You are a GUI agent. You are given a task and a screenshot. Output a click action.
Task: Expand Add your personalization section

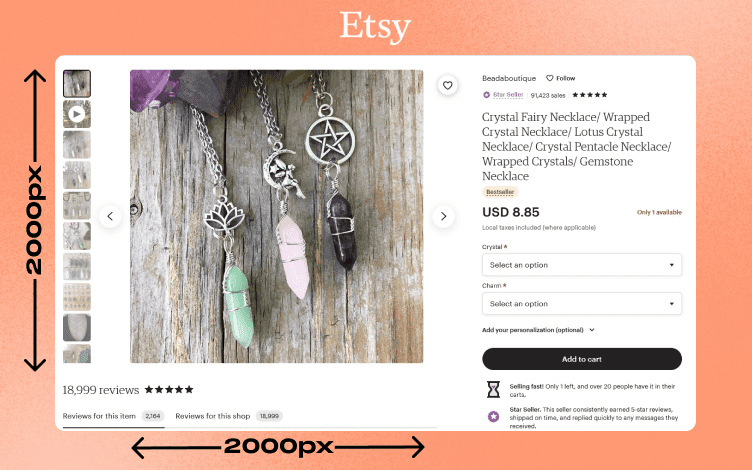pos(538,330)
